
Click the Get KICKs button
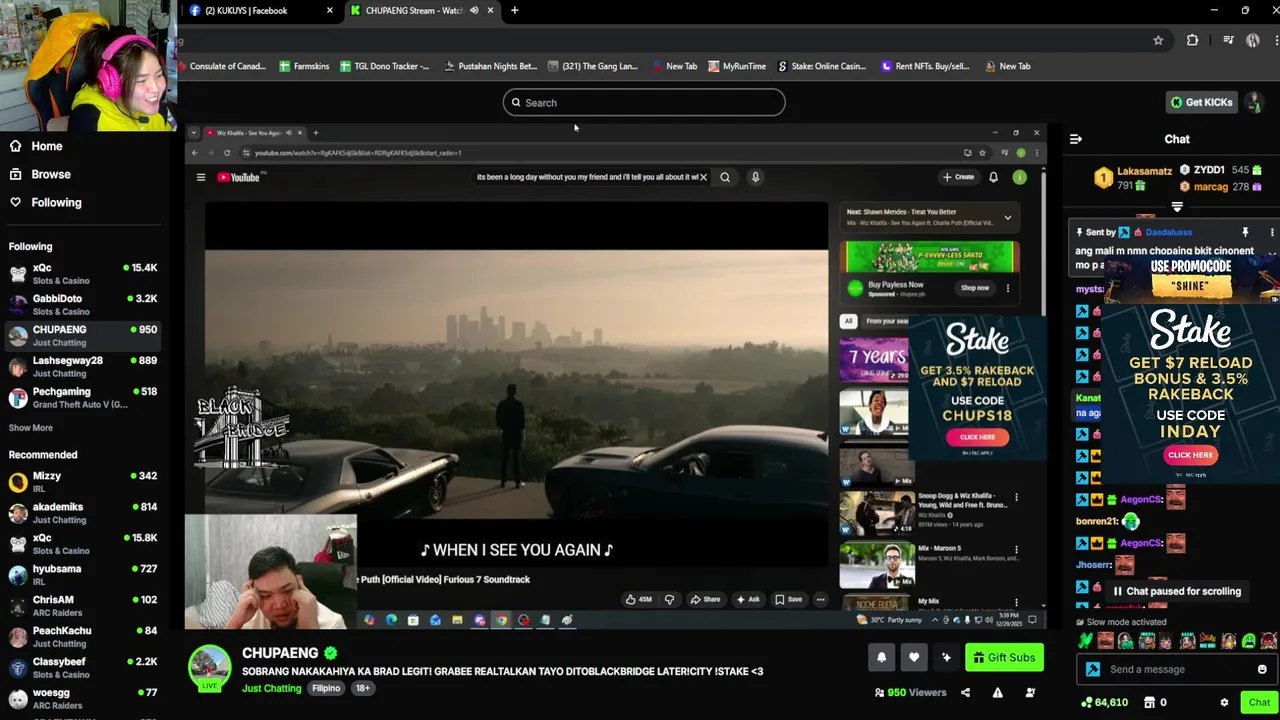(1202, 102)
